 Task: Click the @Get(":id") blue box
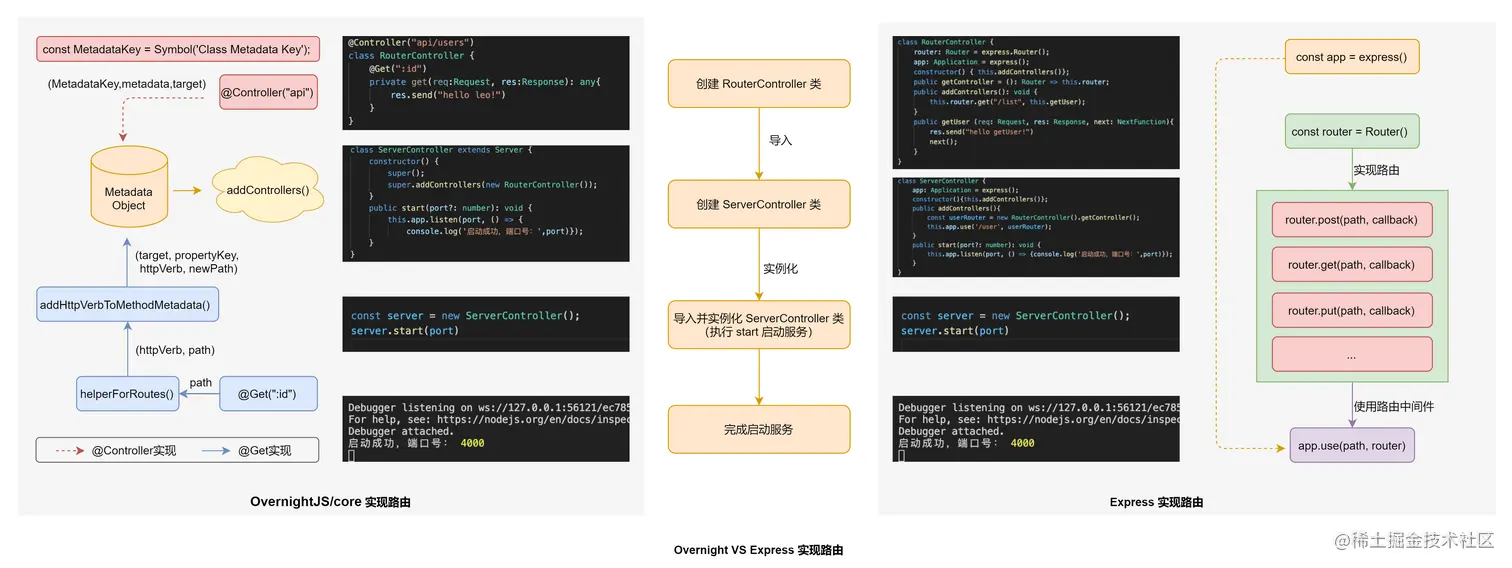267,394
